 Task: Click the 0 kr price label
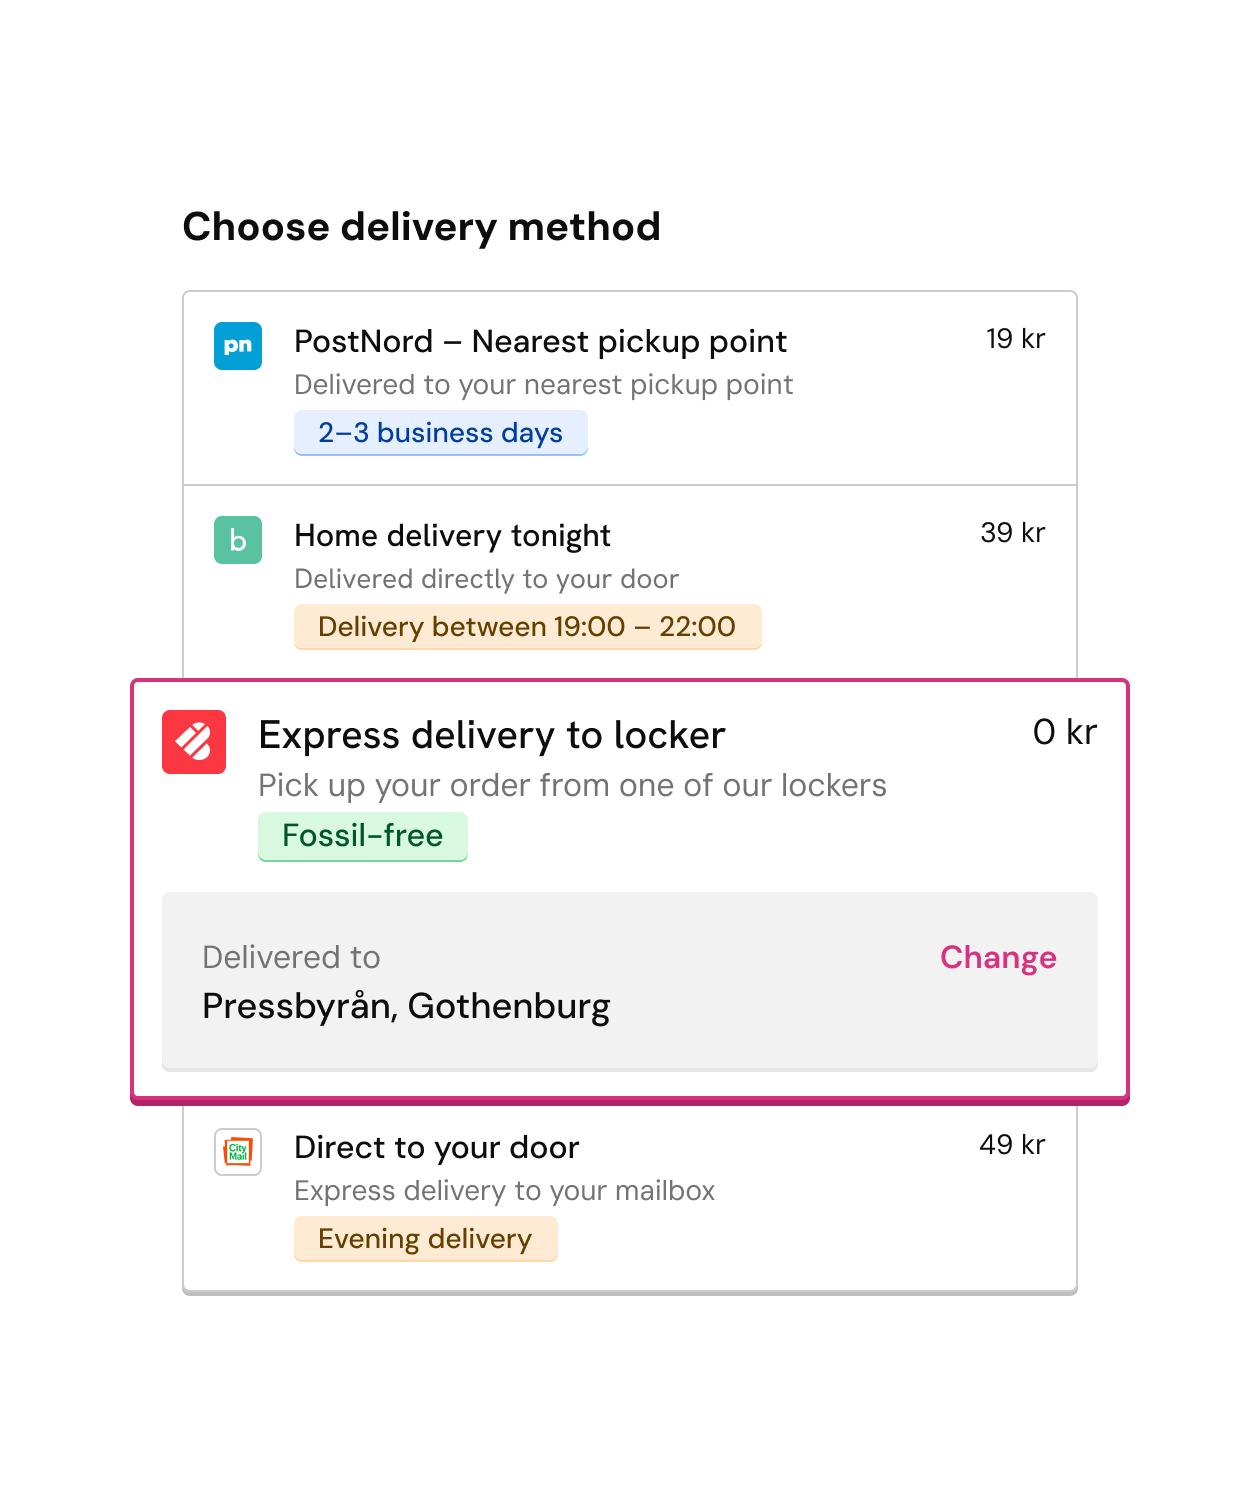tap(1065, 732)
